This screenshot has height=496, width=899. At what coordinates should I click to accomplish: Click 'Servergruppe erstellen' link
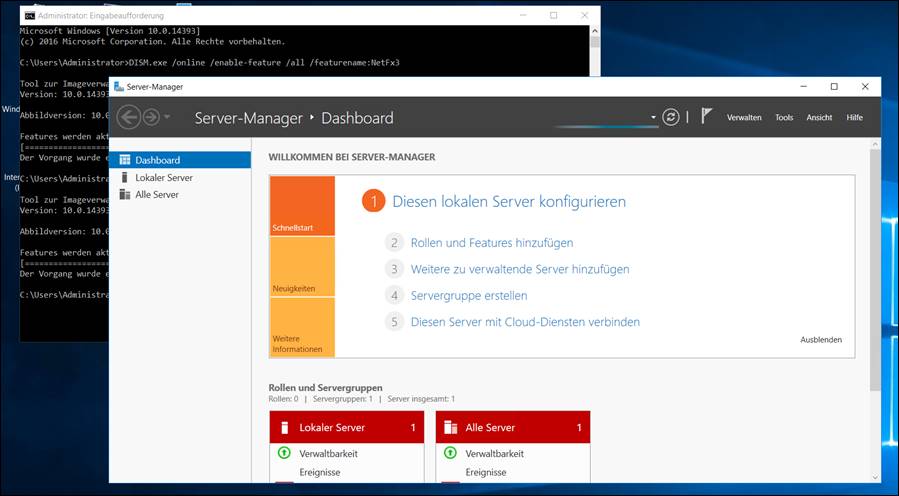click(x=468, y=295)
